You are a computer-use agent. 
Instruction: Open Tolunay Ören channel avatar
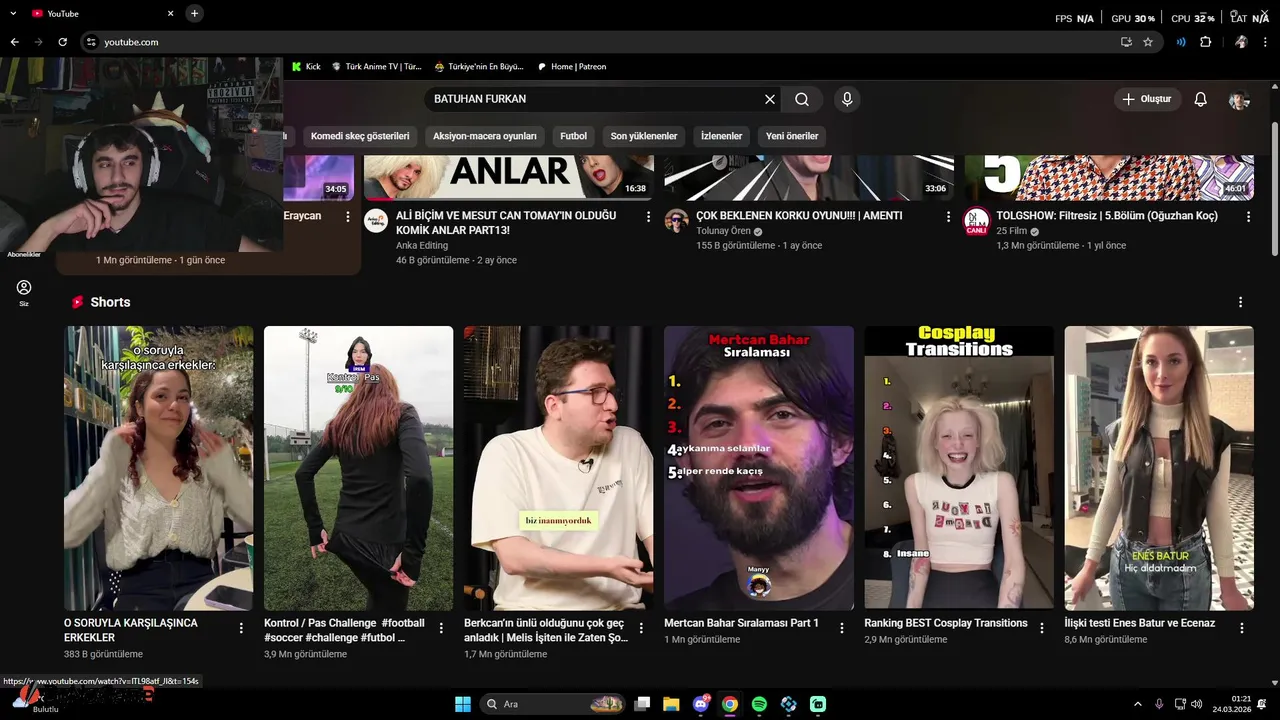coord(677,221)
